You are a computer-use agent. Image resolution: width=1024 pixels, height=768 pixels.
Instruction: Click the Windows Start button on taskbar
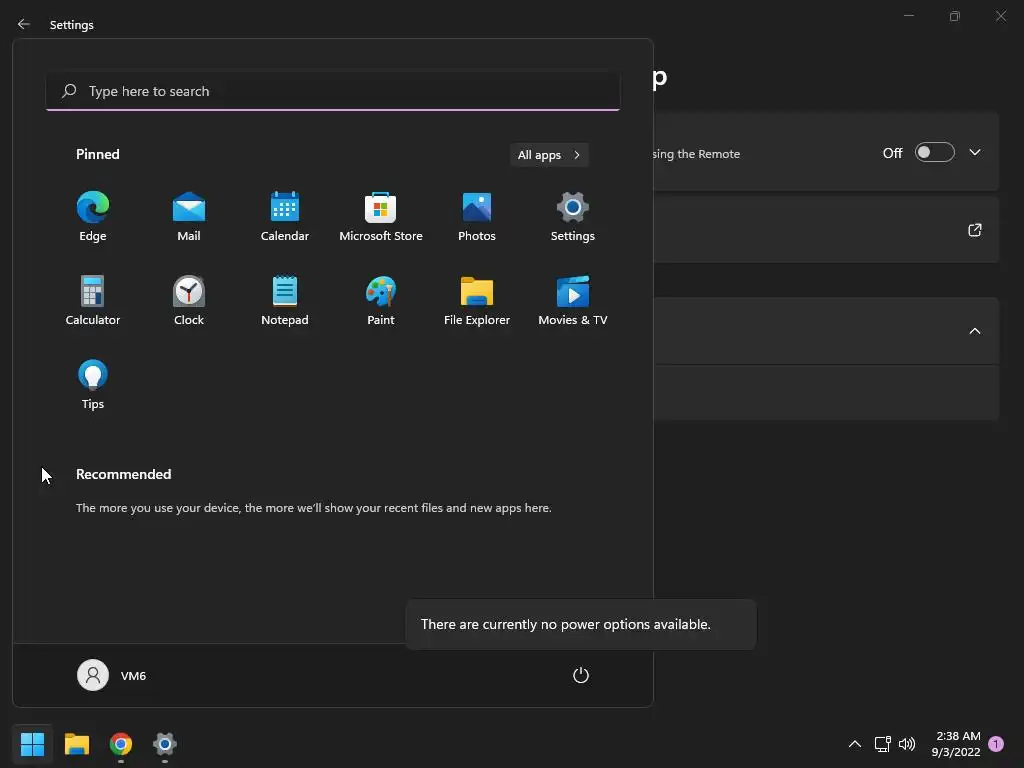click(32, 744)
